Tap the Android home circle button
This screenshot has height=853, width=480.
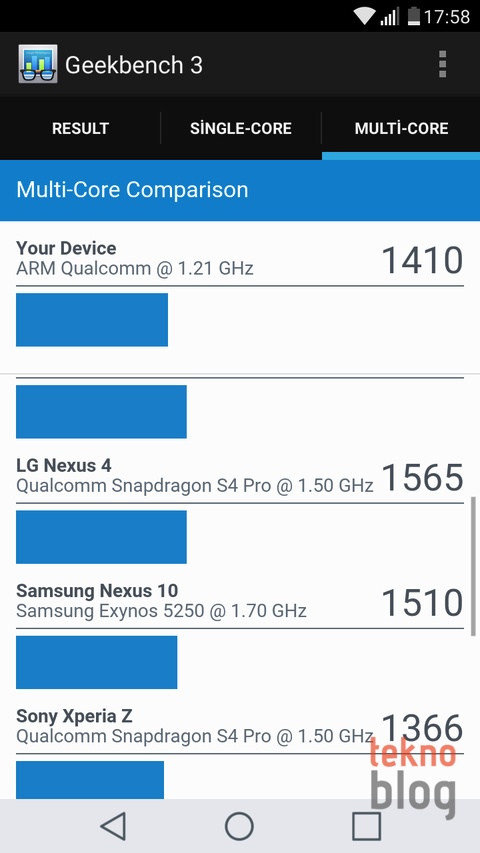pos(239,826)
